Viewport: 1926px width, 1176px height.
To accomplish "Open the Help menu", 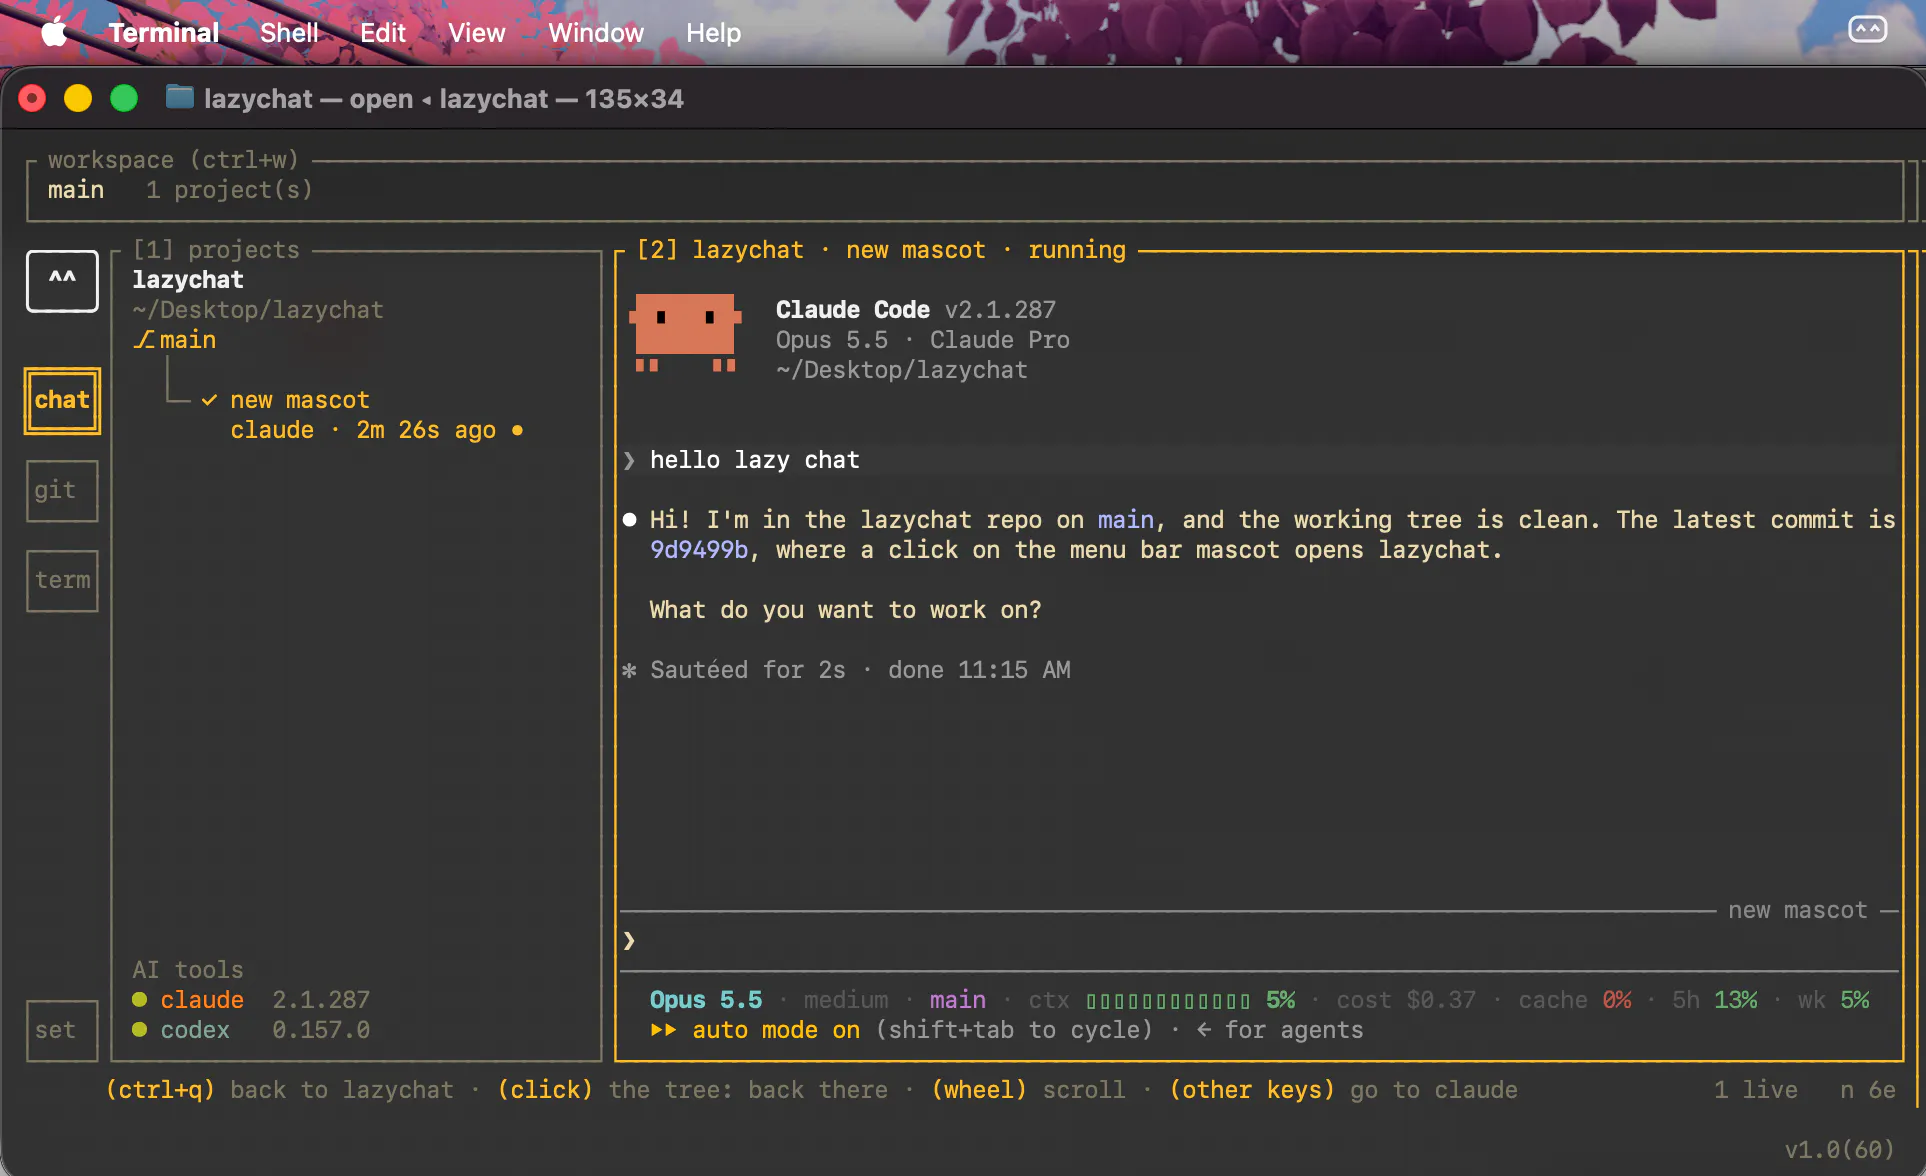I will pos(713,33).
